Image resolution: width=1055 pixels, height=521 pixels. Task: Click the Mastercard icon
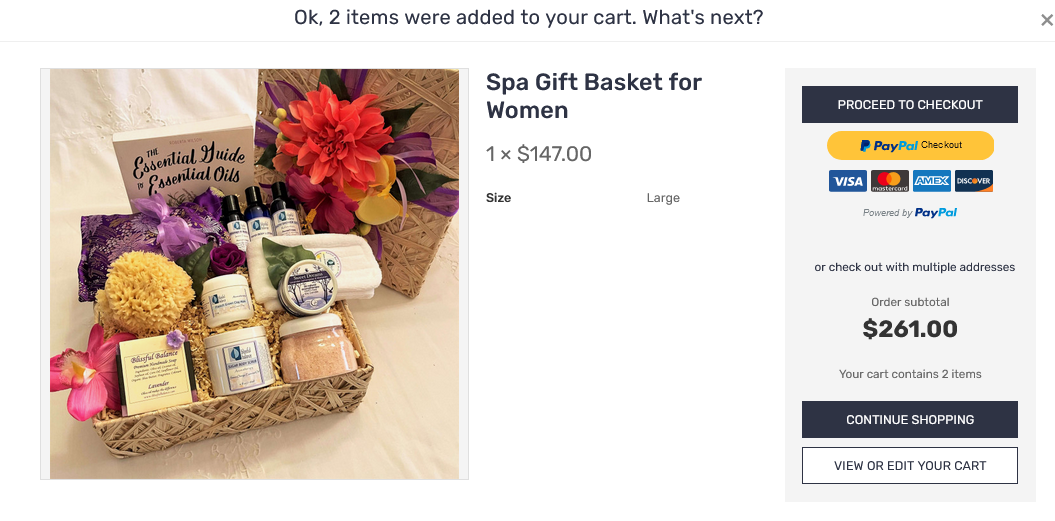889,181
